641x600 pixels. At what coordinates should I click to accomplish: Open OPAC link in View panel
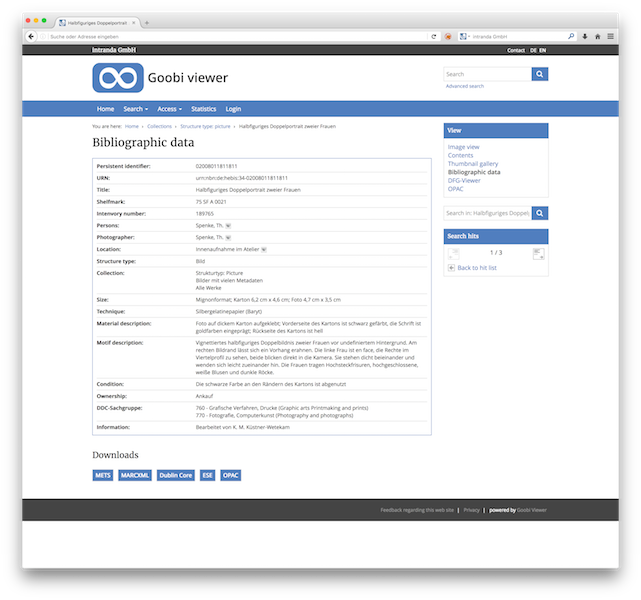pyautogui.click(x=455, y=189)
